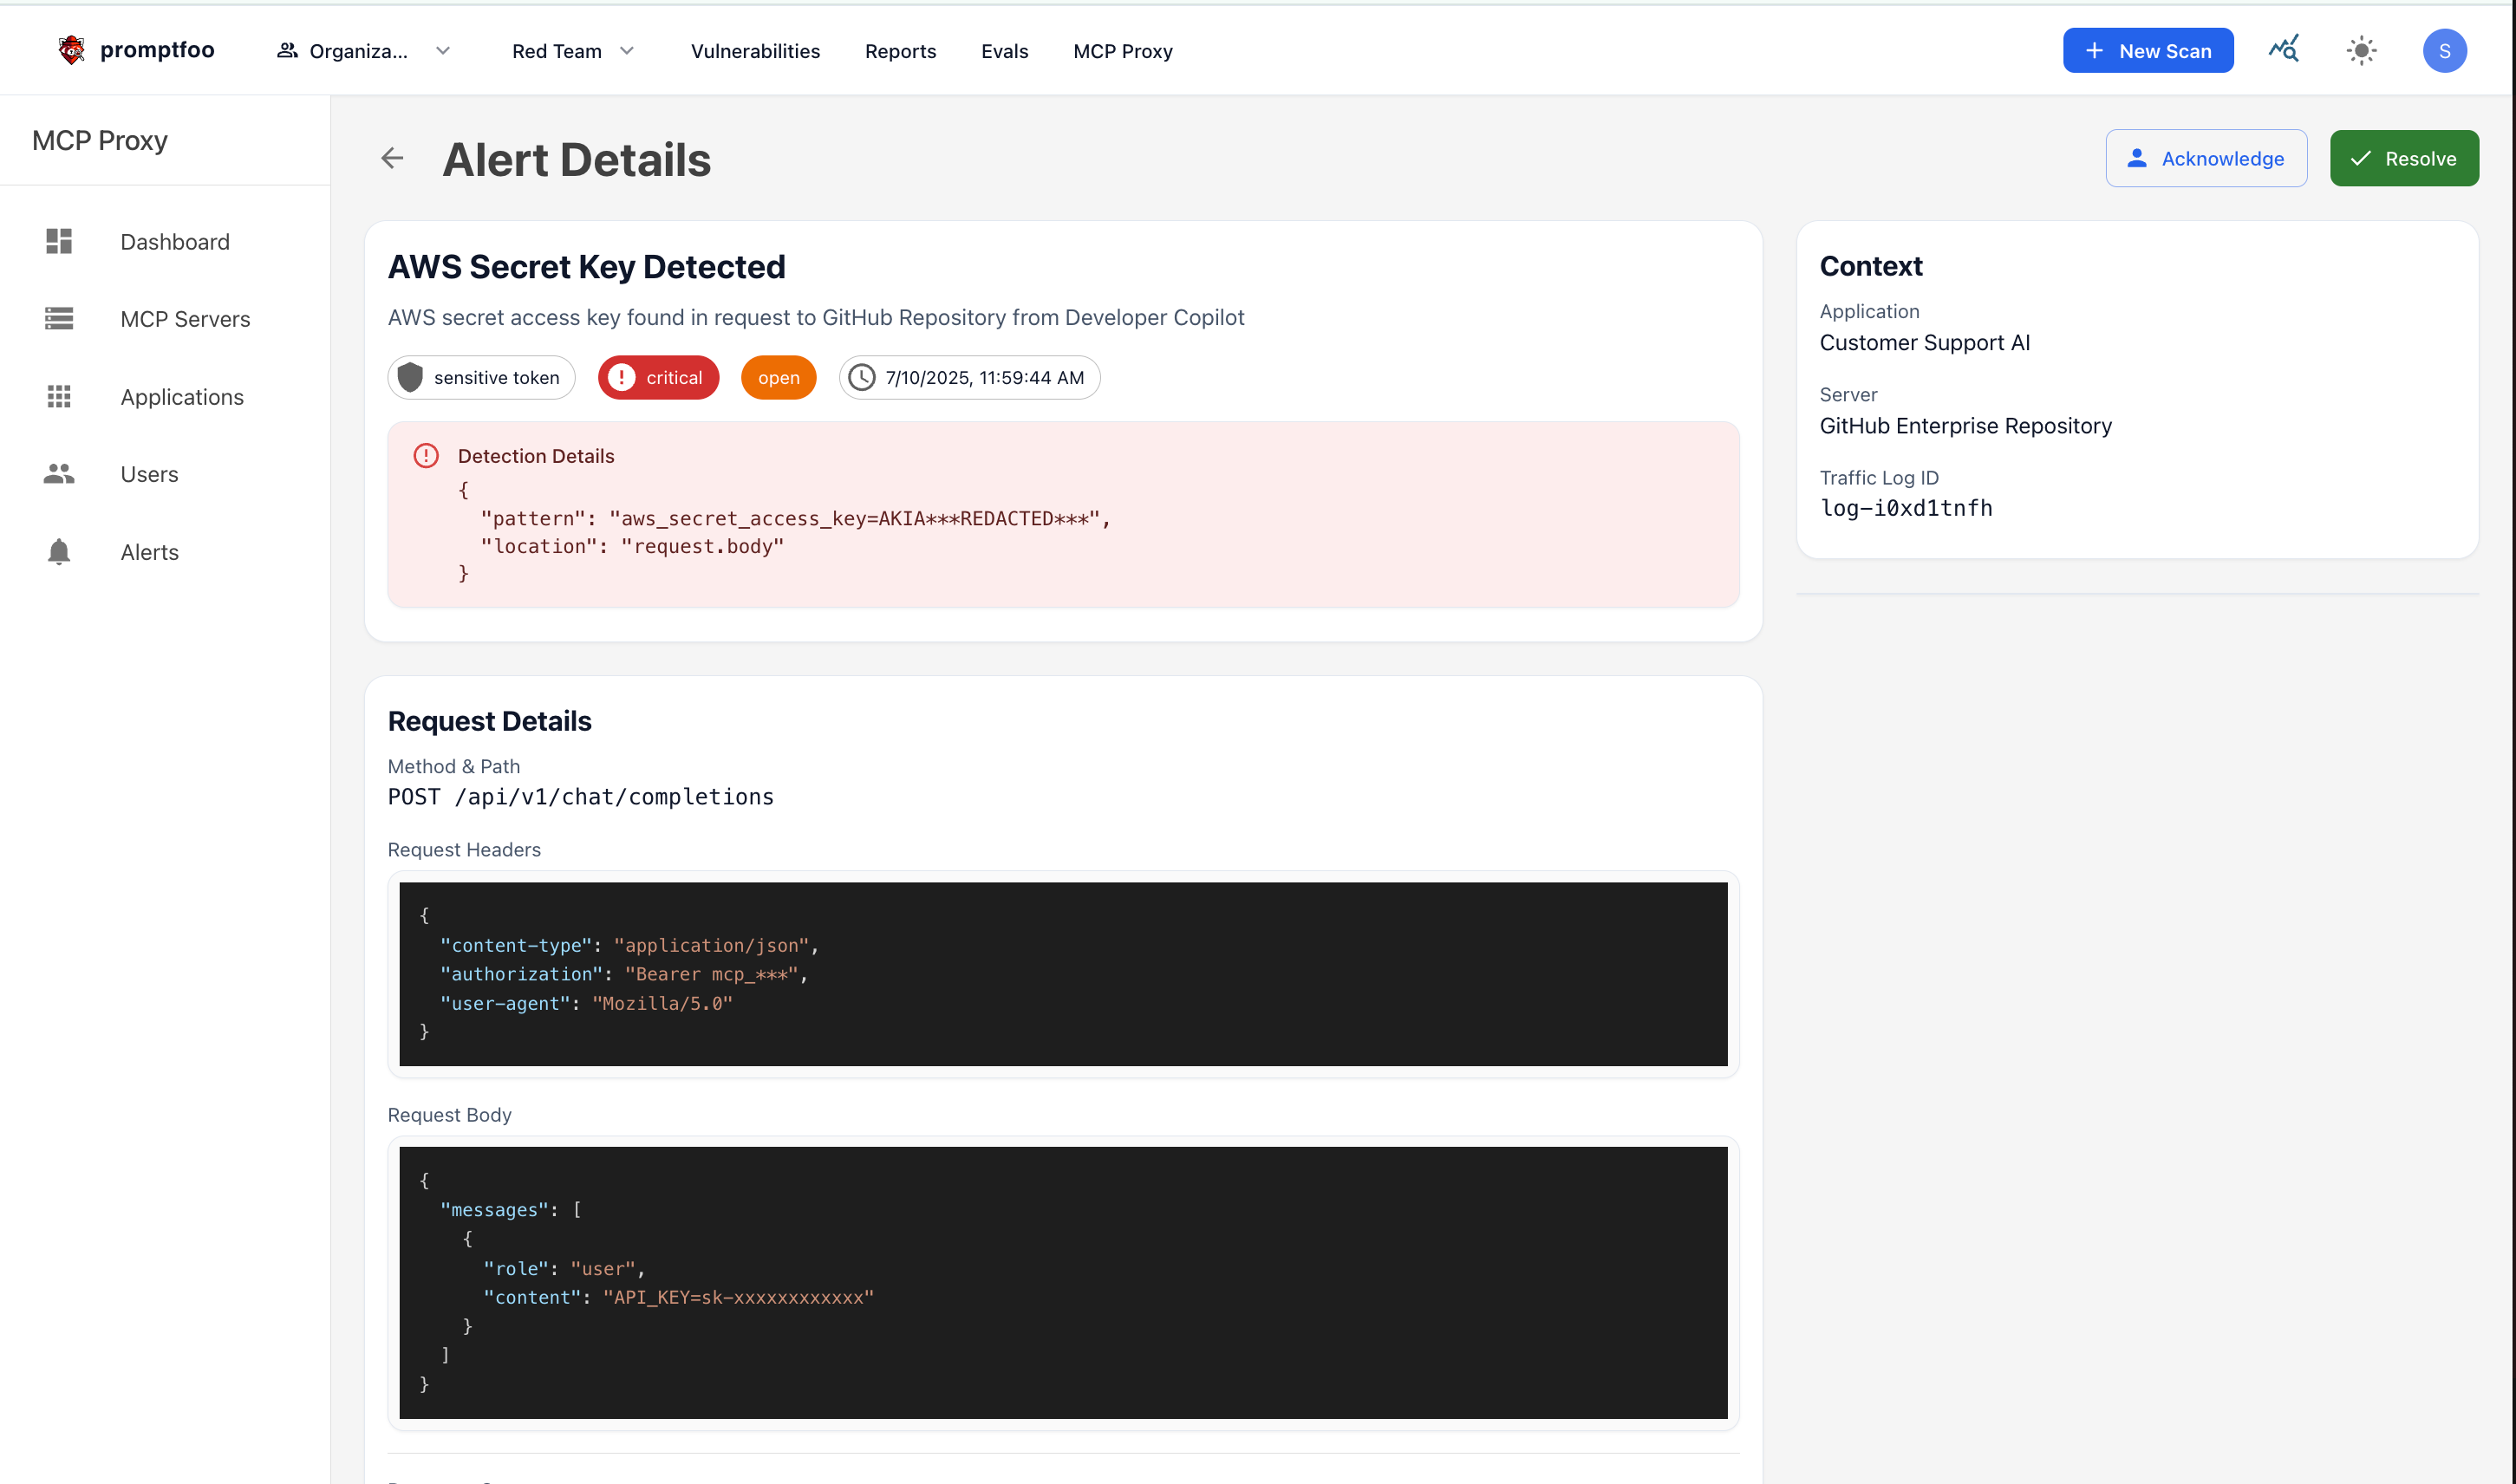The image size is (2516, 1484).
Task: Open Alerts via the bell icon
Action: 59,551
